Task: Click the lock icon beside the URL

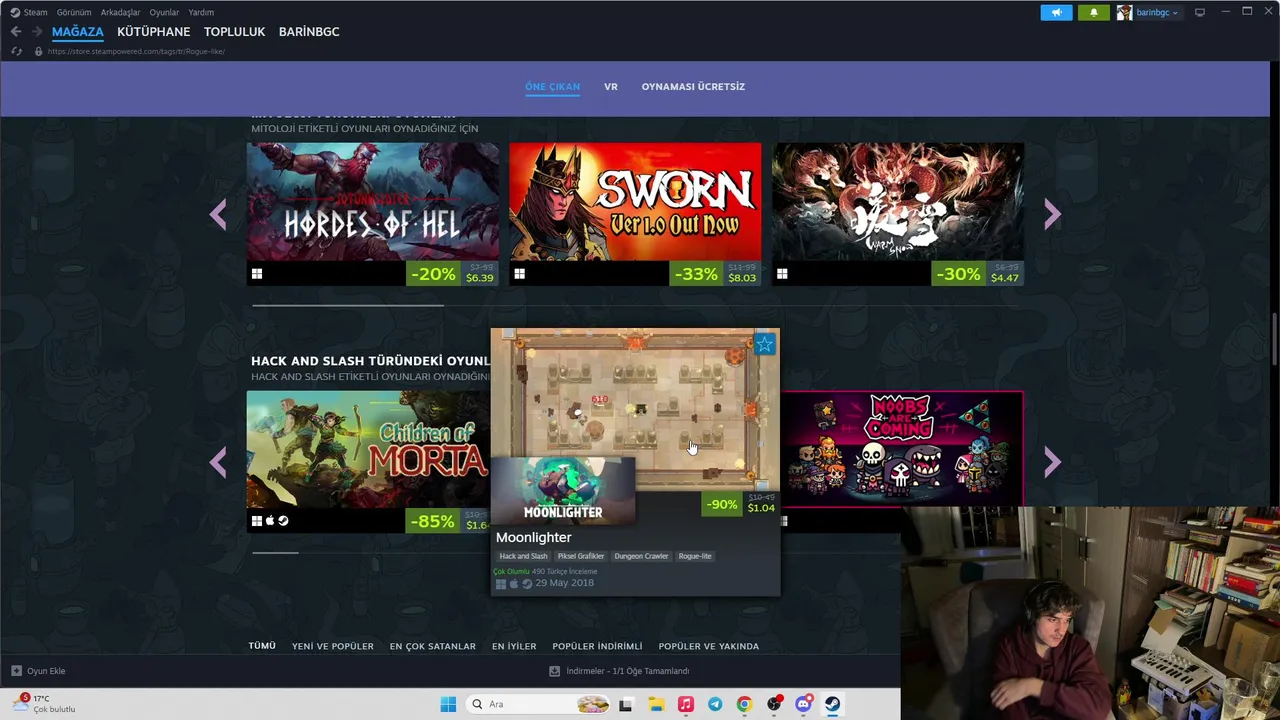Action: 38,51
